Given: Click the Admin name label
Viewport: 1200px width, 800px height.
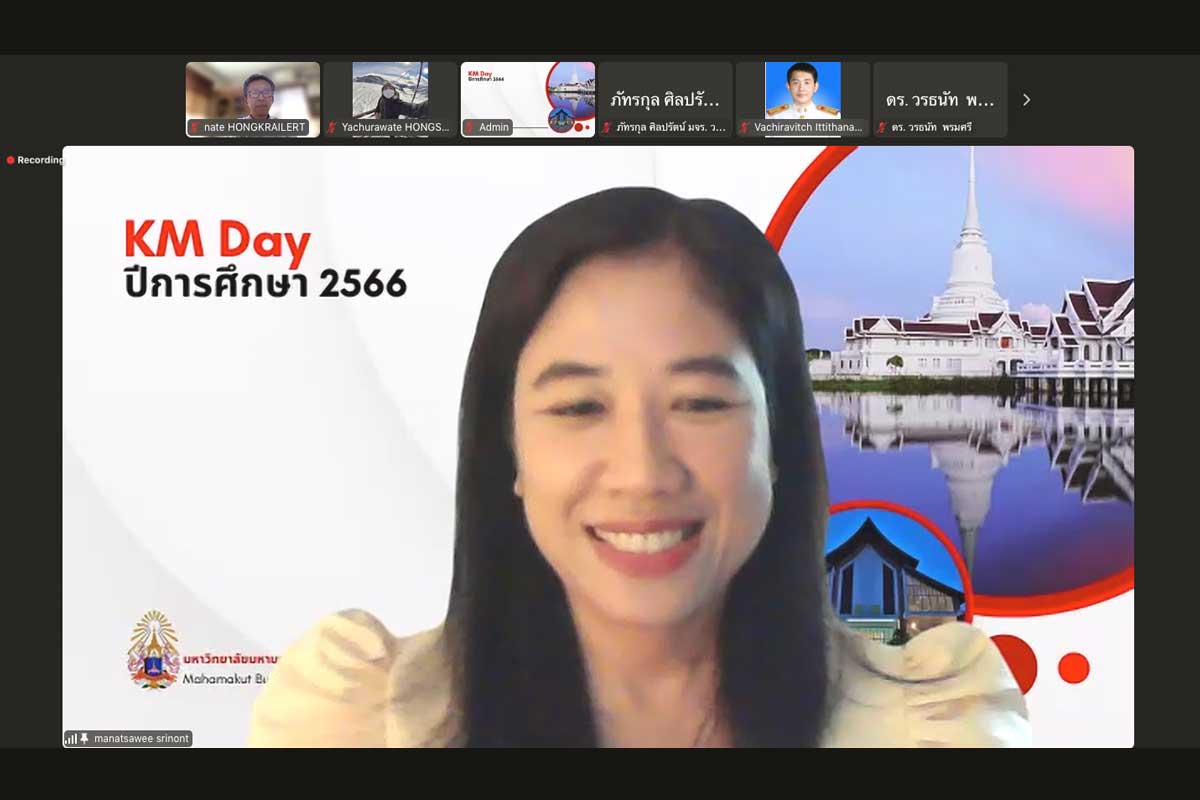Looking at the screenshot, I should pyautogui.click(x=494, y=128).
